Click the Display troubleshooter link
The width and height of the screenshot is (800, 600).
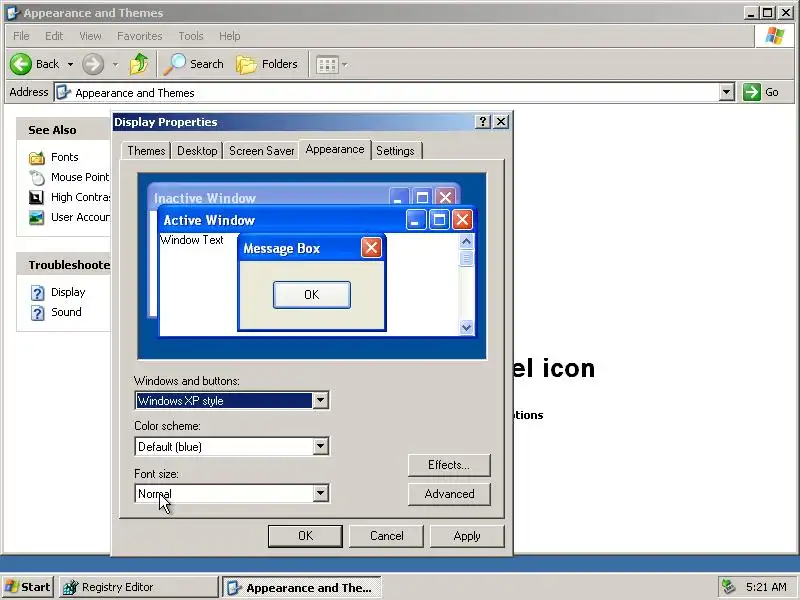pos(68,292)
